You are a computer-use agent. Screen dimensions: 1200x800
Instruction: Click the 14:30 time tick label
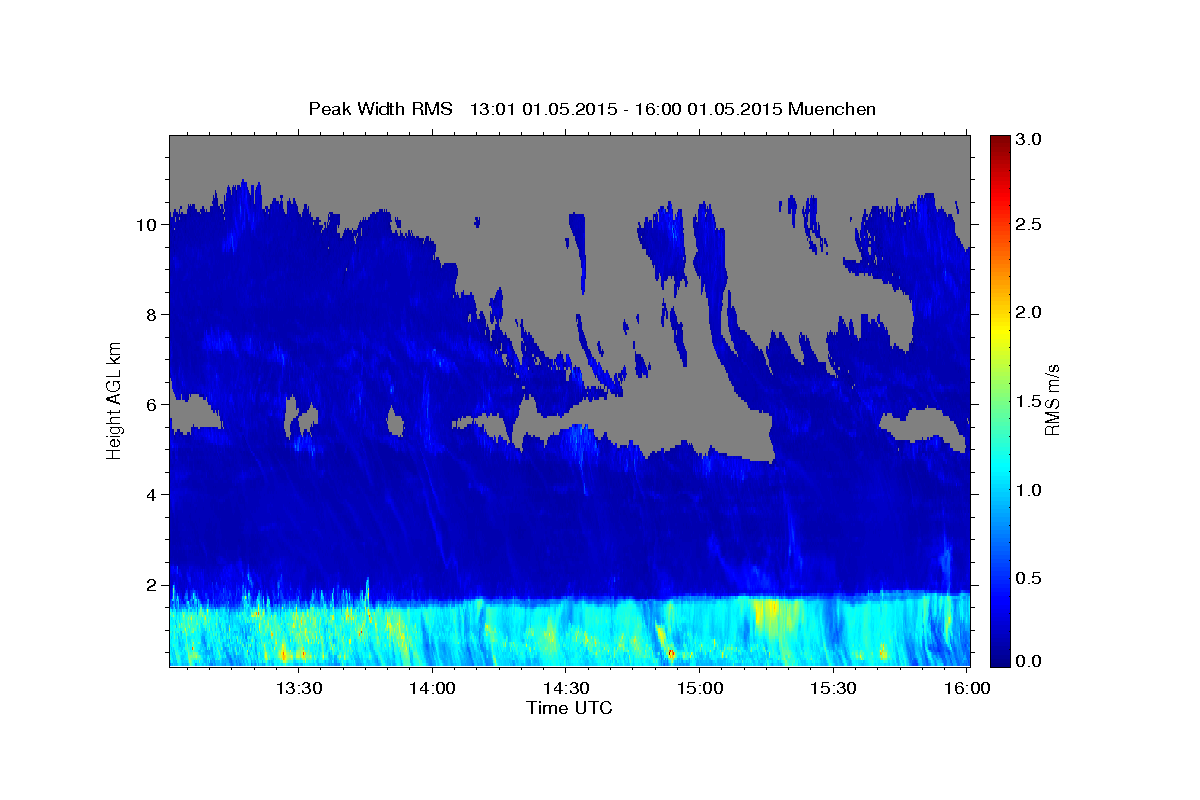click(566, 688)
